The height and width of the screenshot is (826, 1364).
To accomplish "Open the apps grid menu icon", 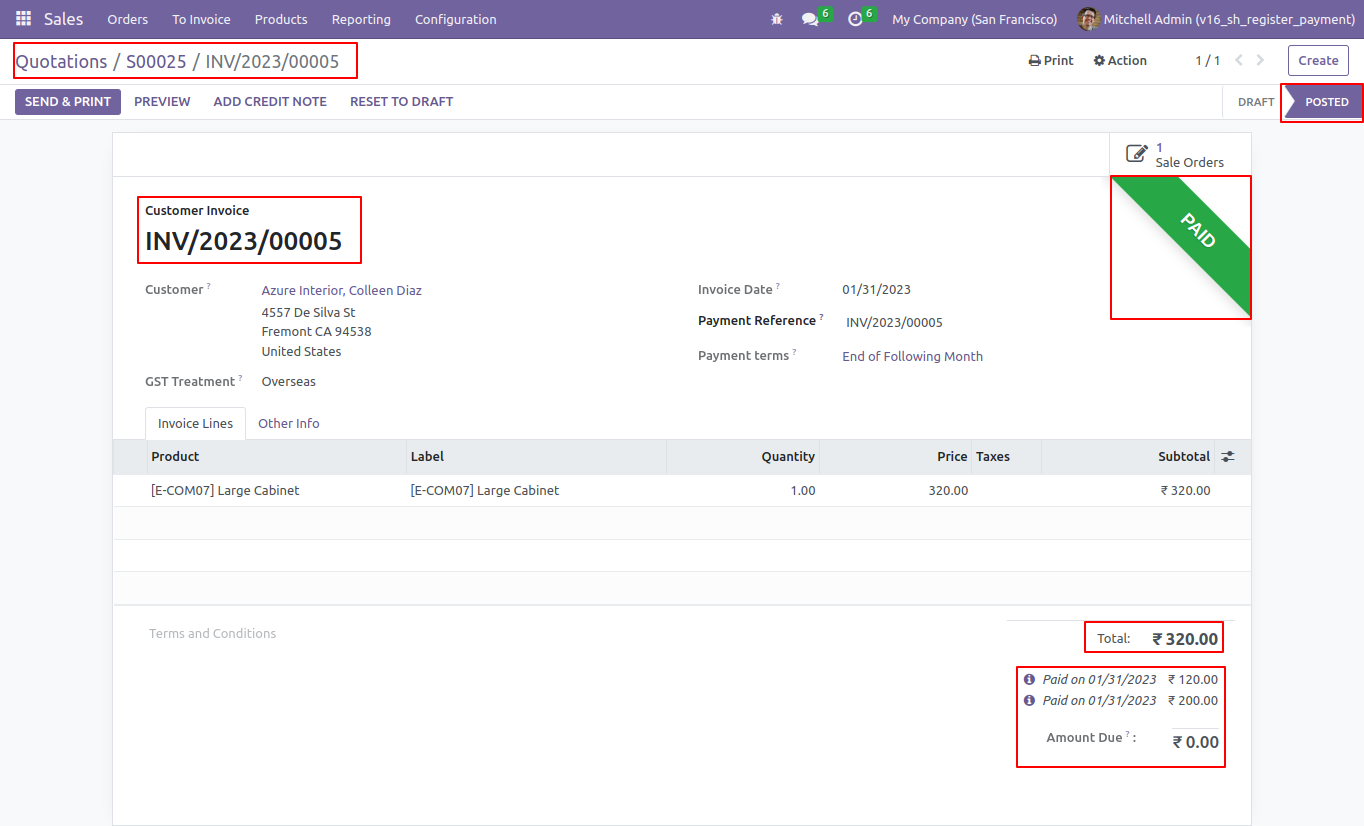I will pos(23,19).
